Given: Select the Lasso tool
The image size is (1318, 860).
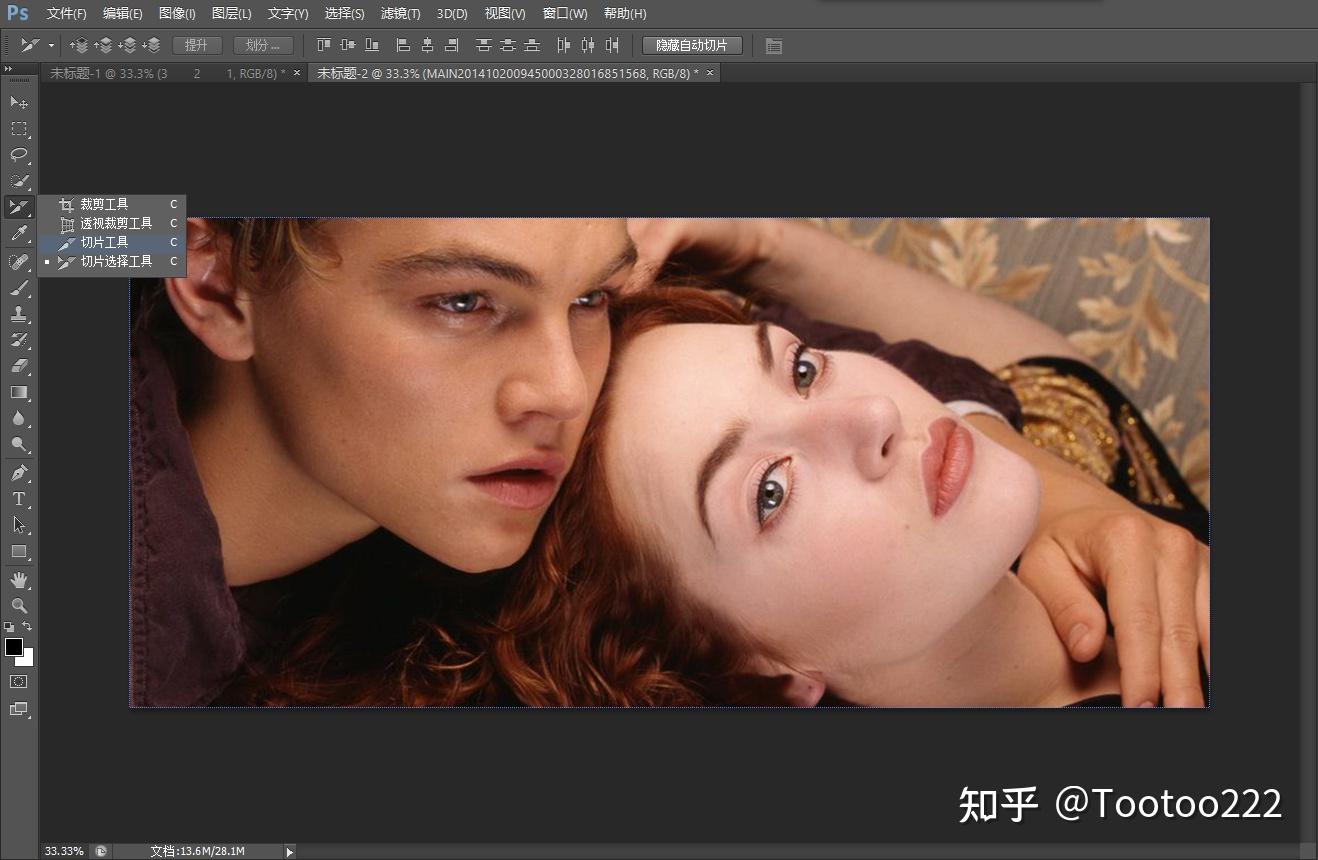Looking at the screenshot, I should 19,154.
